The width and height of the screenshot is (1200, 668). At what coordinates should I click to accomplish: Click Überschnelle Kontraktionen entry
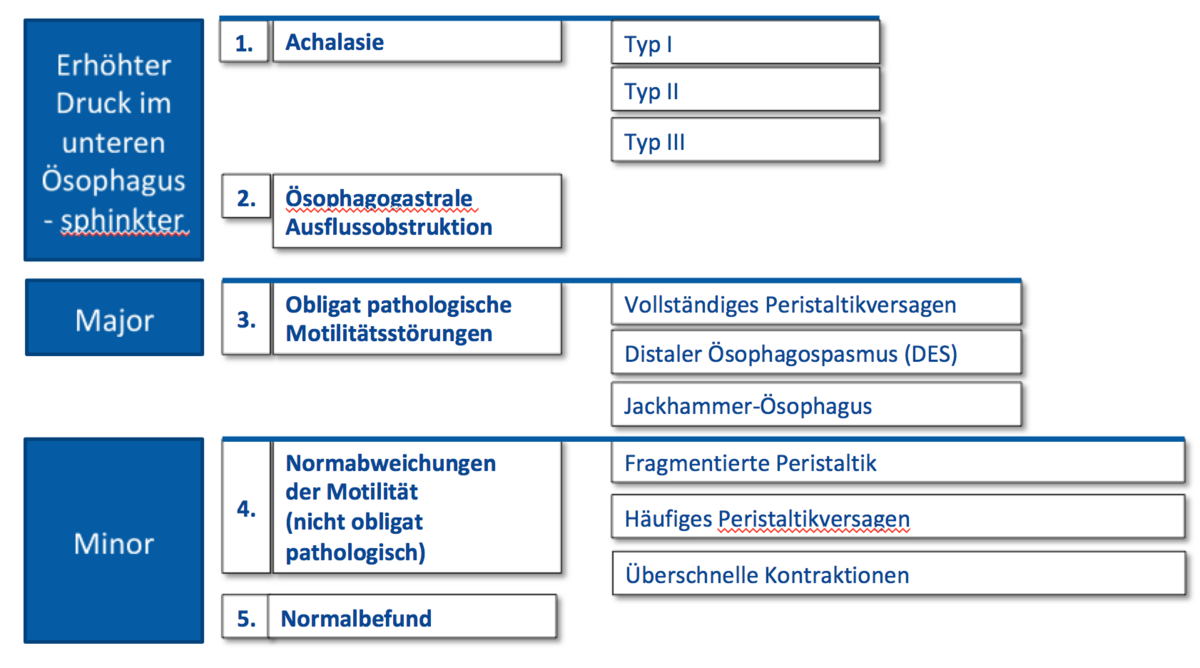click(898, 574)
